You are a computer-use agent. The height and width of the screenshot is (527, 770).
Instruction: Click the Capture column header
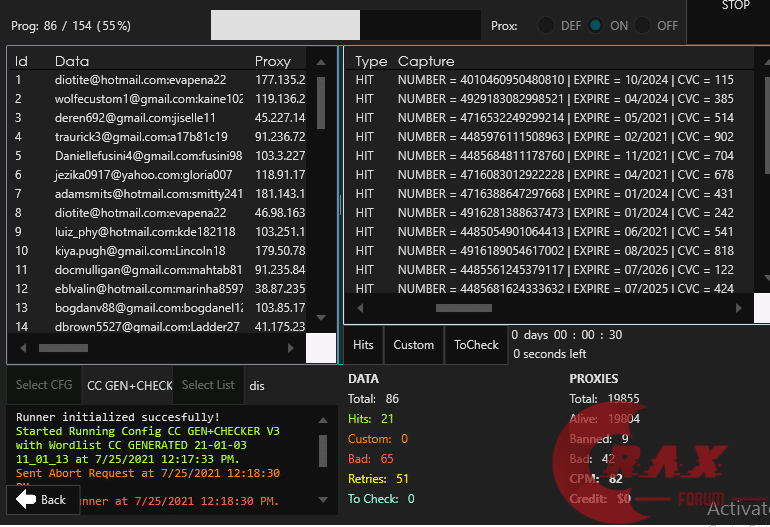coord(426,61)
